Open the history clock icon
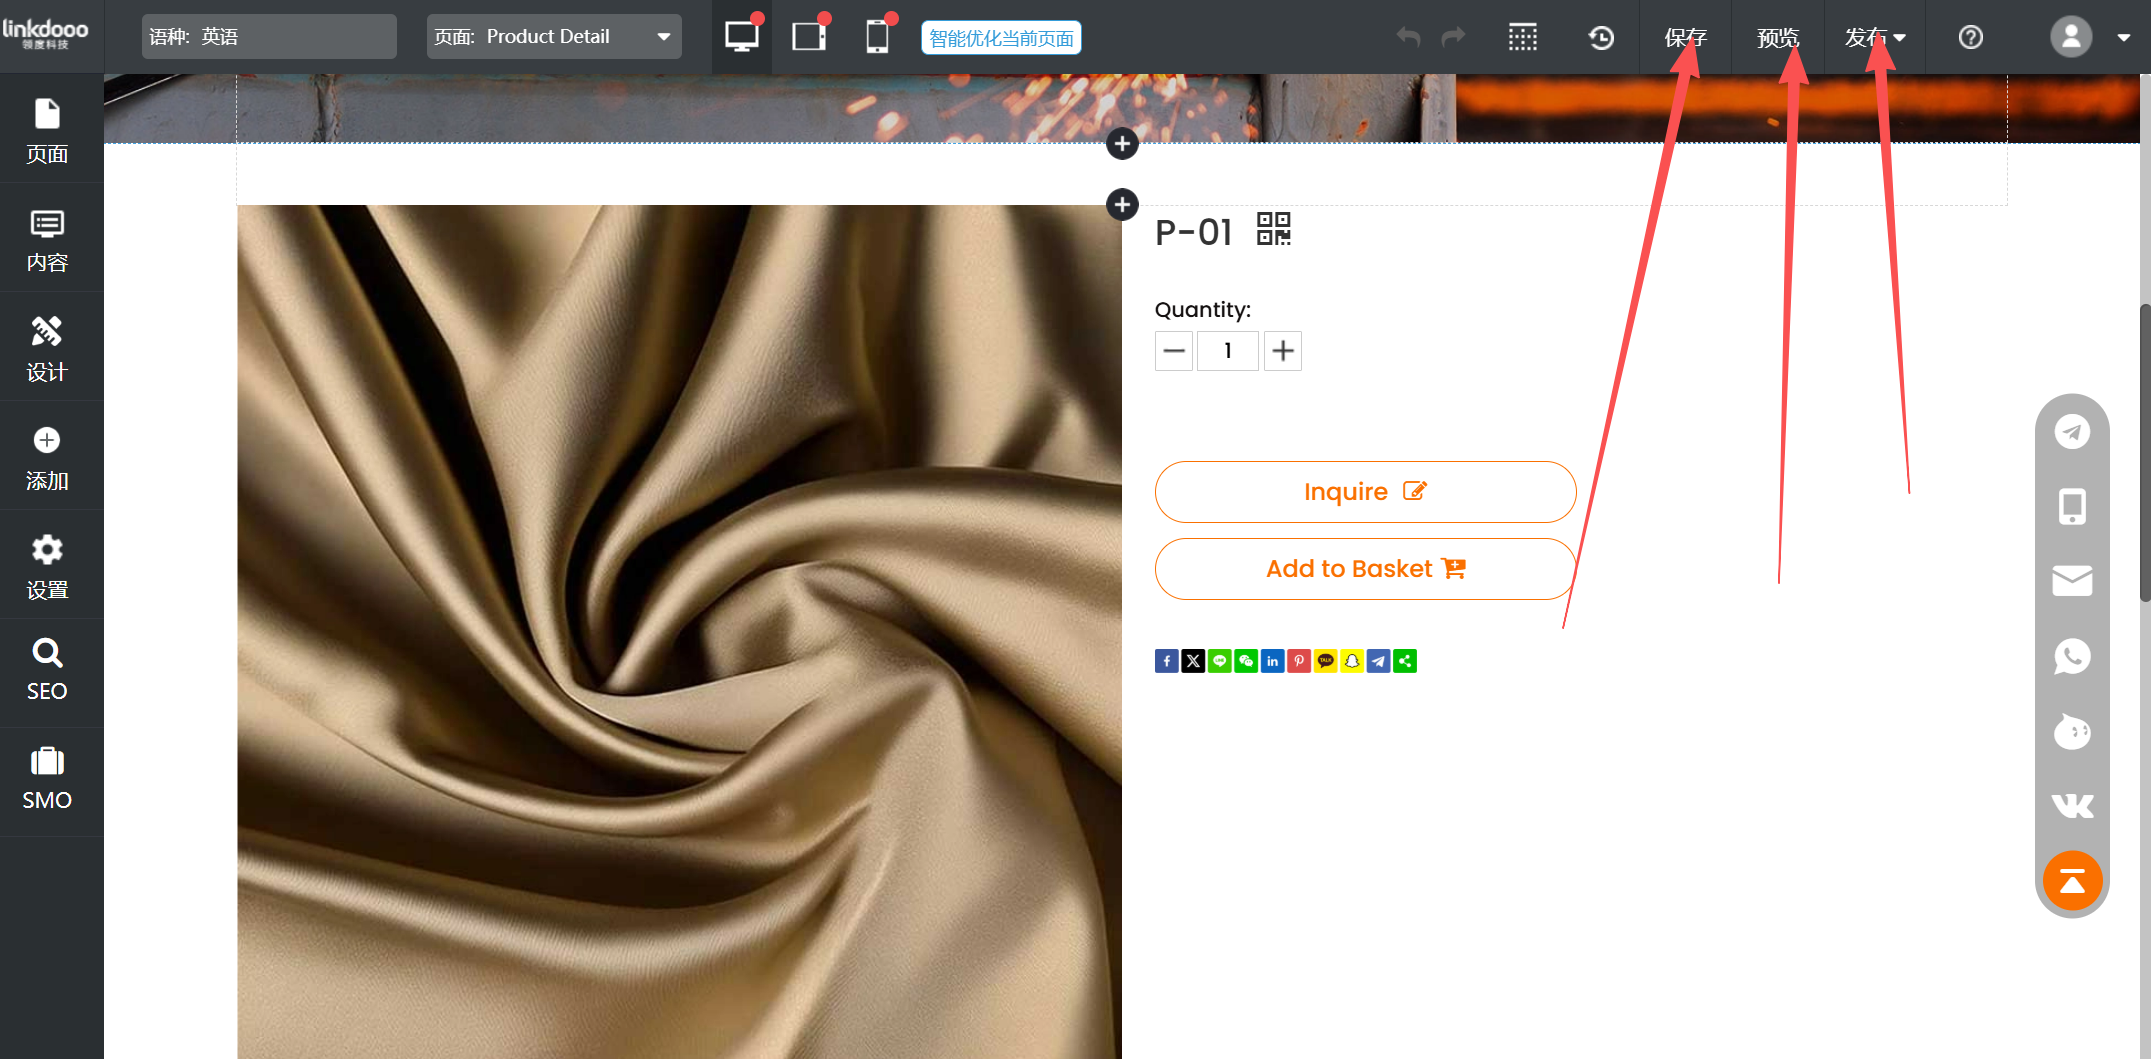The width and height of the screenshot is (2151, 1059). (x=1601, y=38)
